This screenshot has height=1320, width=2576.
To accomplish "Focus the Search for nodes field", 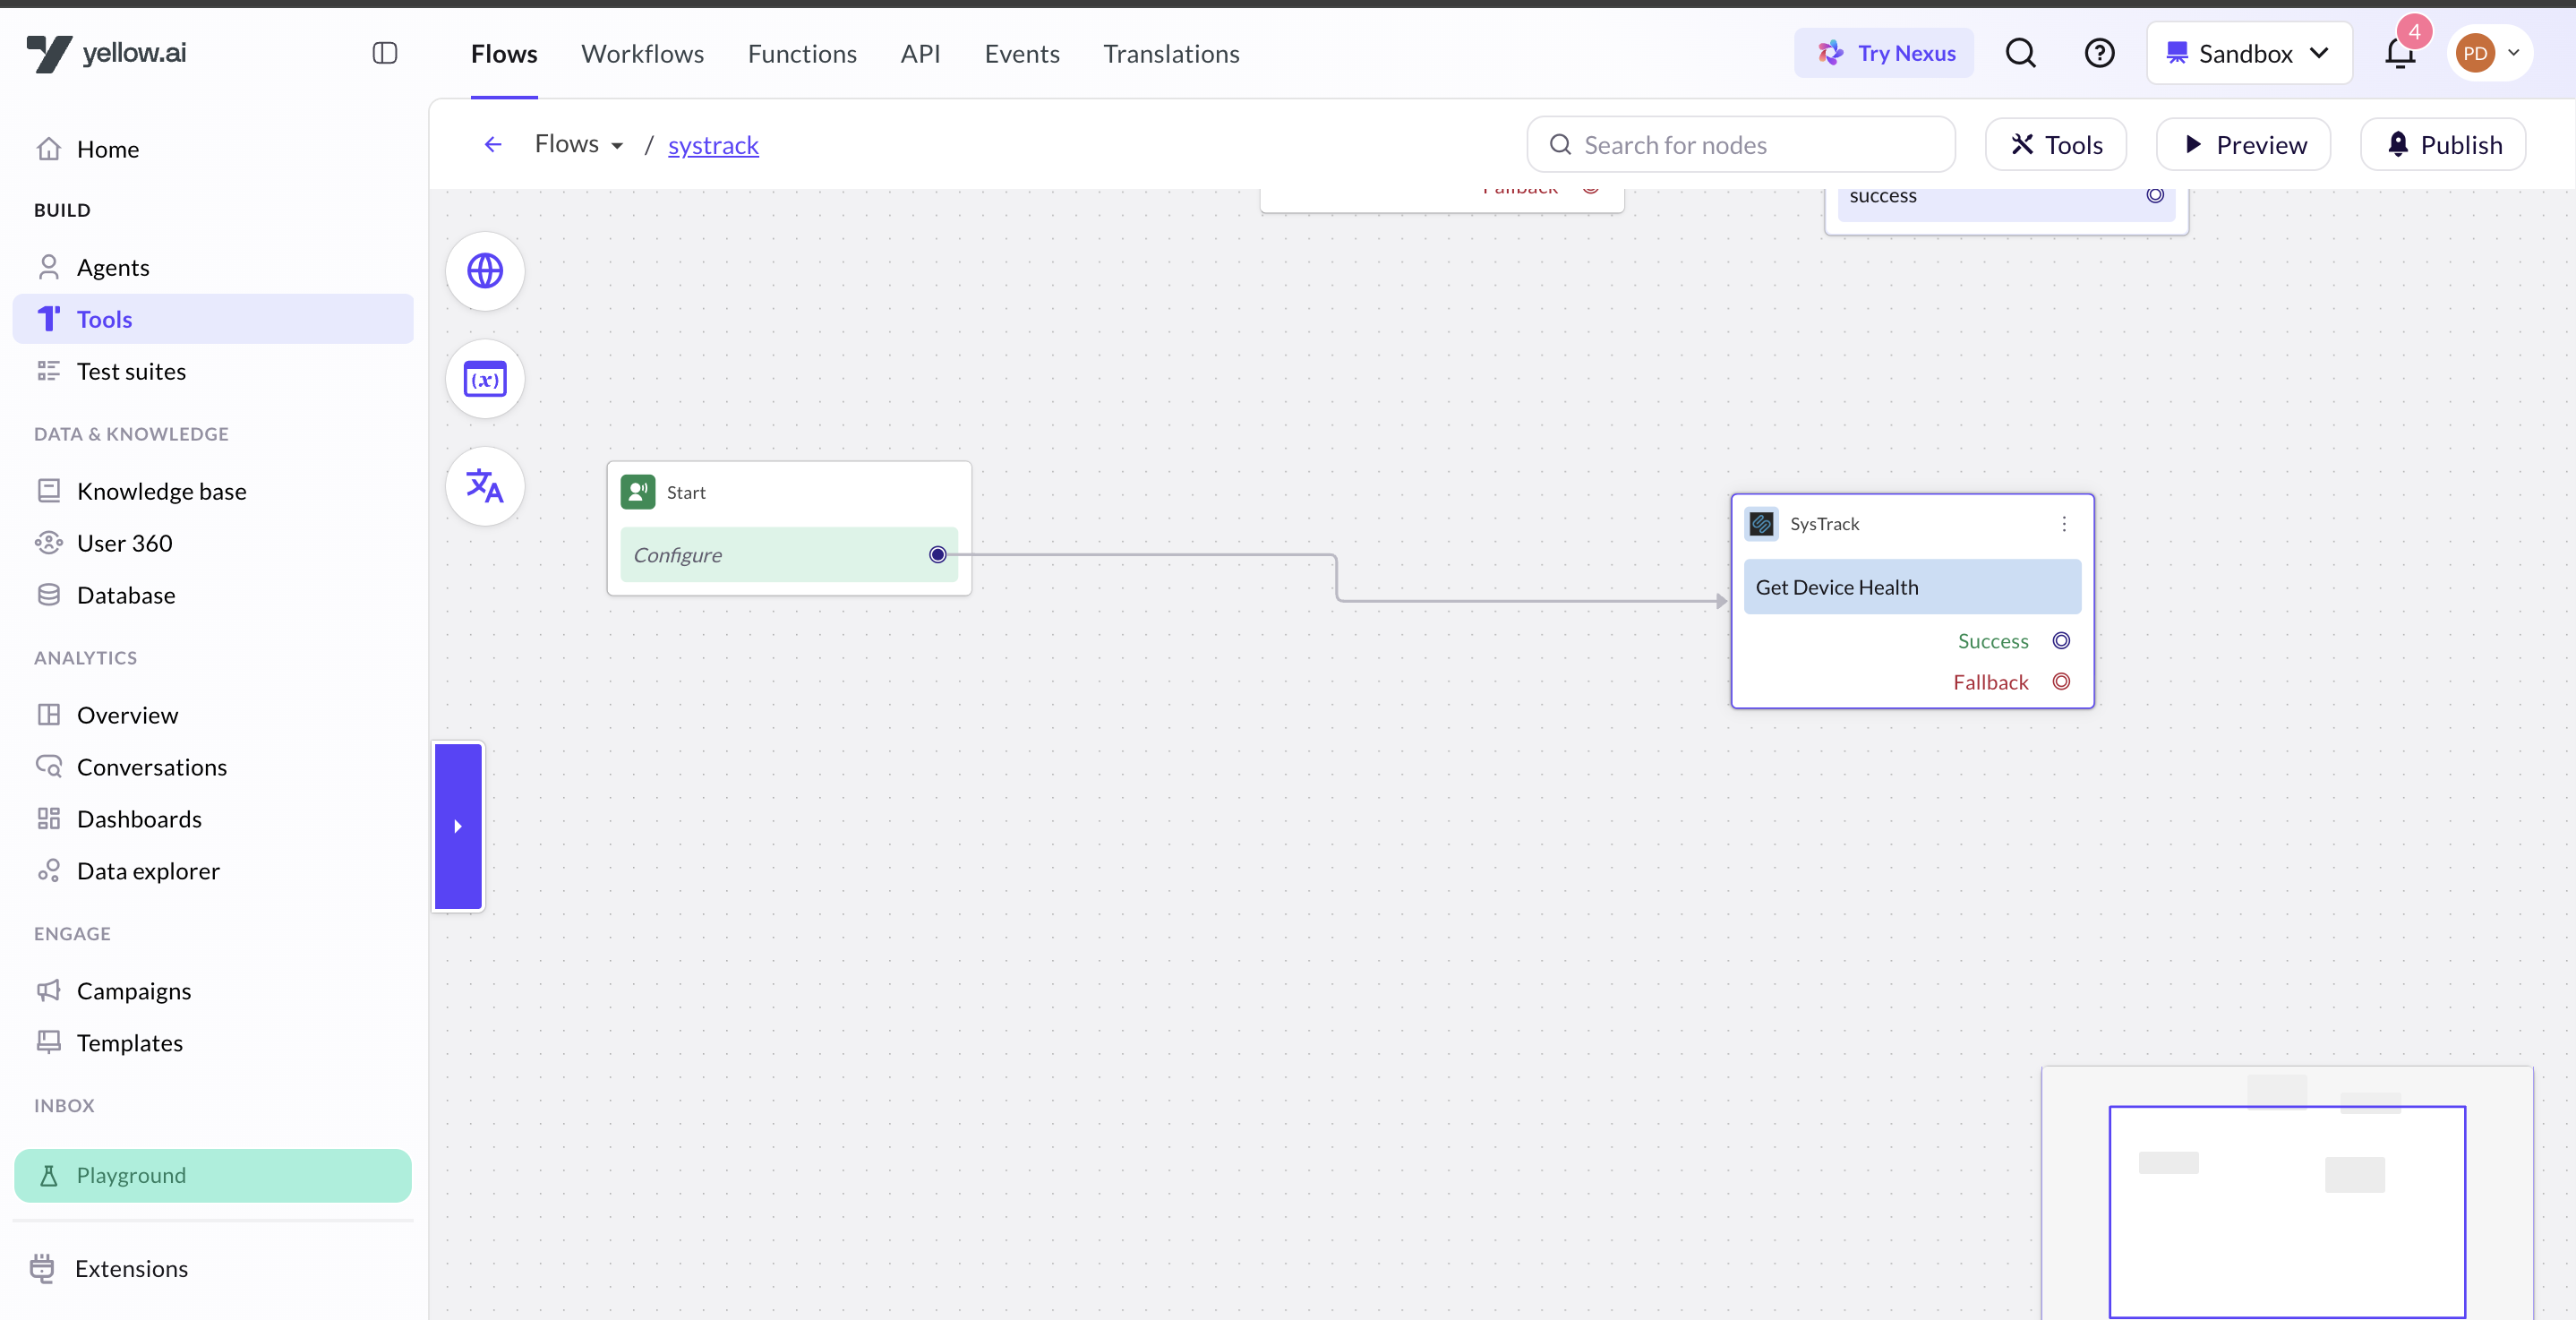I will click(x=1741, y=145).
